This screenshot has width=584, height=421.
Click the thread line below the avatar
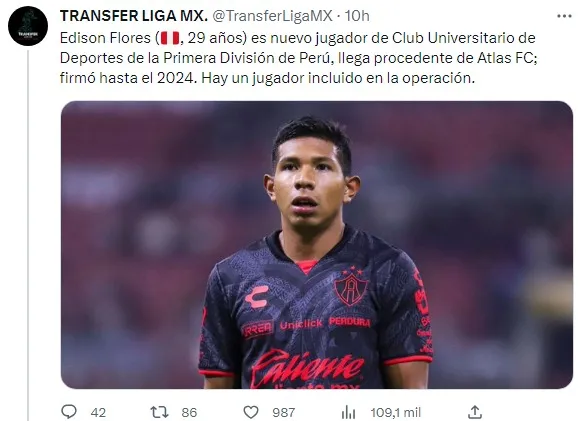click(x=28, y=235)
